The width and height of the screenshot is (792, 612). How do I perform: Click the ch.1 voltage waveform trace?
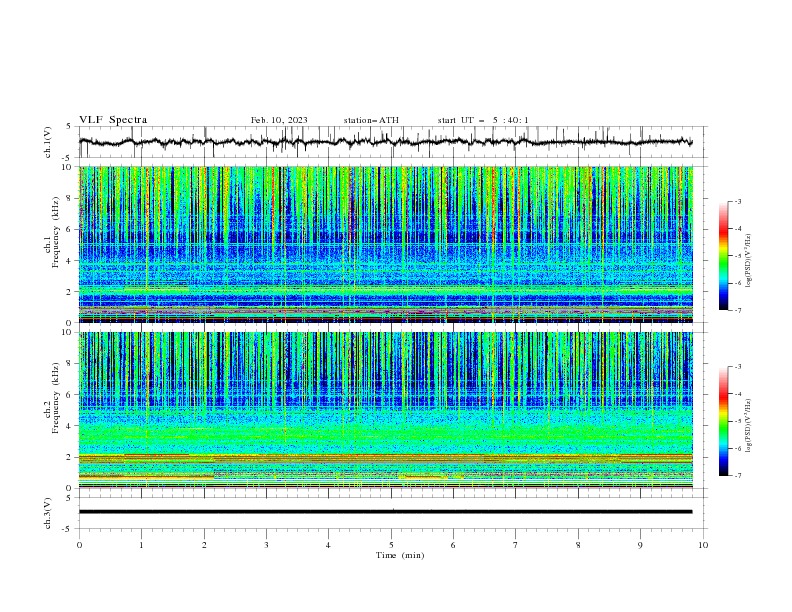386,142
